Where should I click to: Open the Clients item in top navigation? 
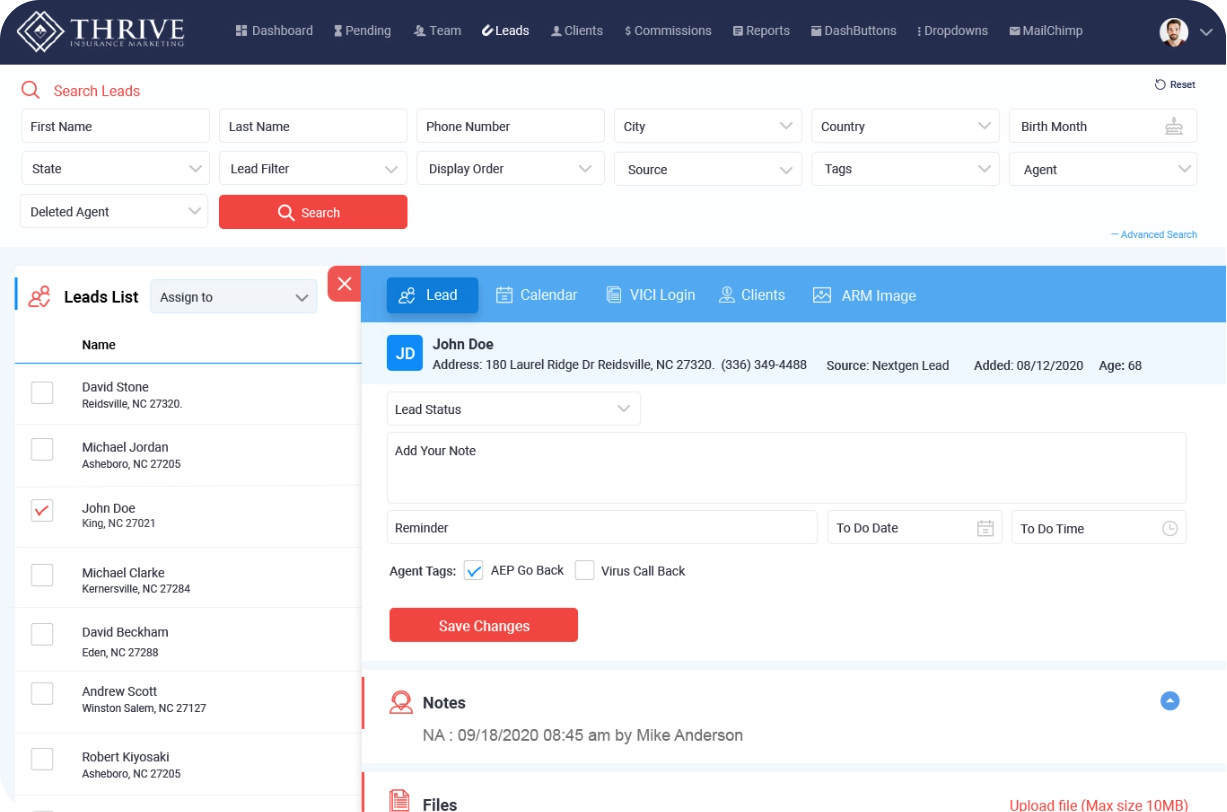tap(577, 31)
